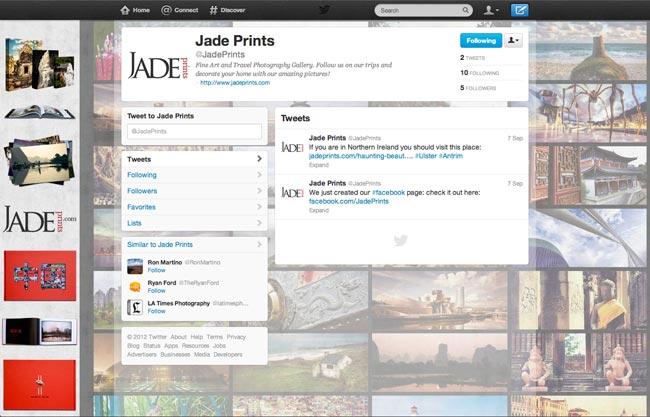Screen dimensions: 650x417
Task: Select Followers in the profile sidebar menu
Action: click(x=194, y=191)
